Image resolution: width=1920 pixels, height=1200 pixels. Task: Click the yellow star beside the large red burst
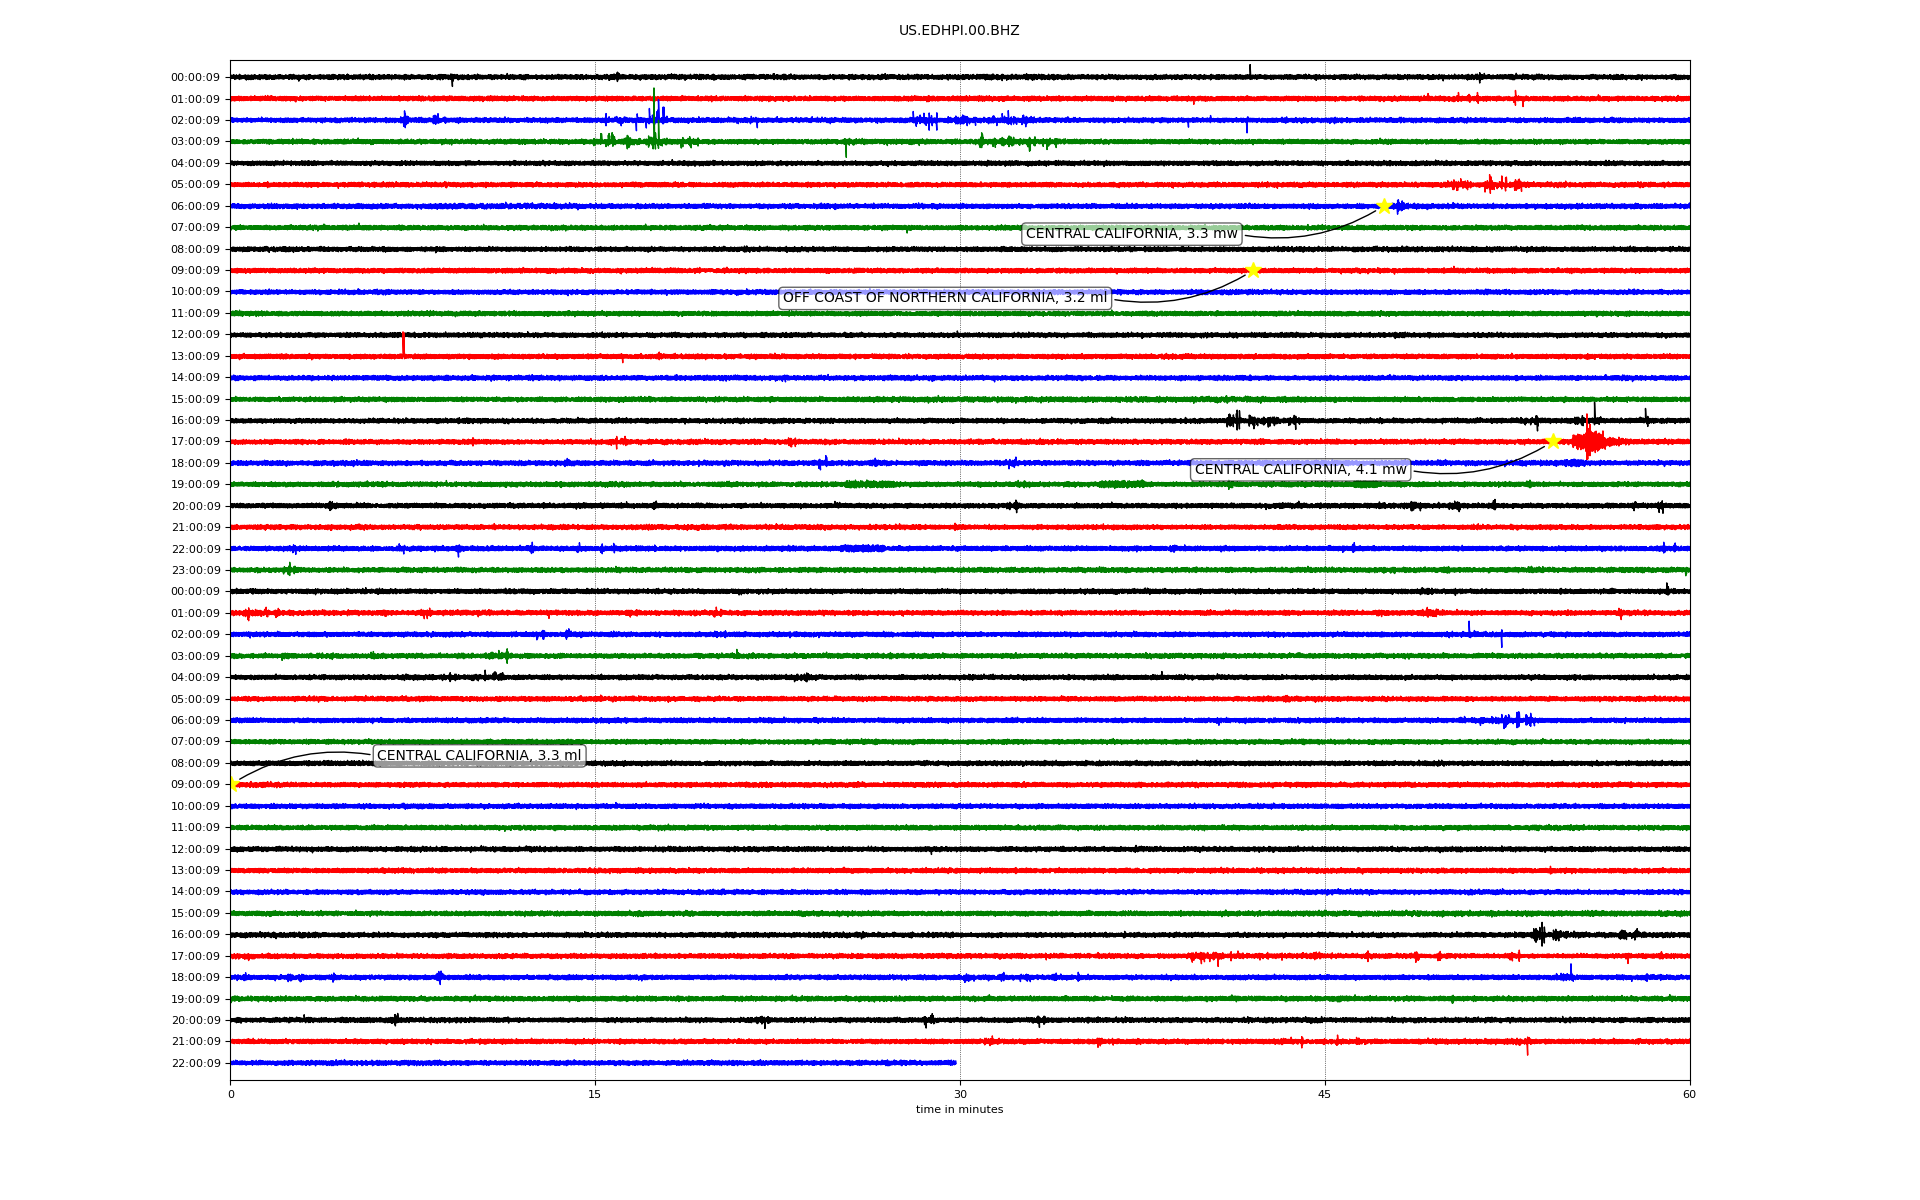click(1553, 441)
